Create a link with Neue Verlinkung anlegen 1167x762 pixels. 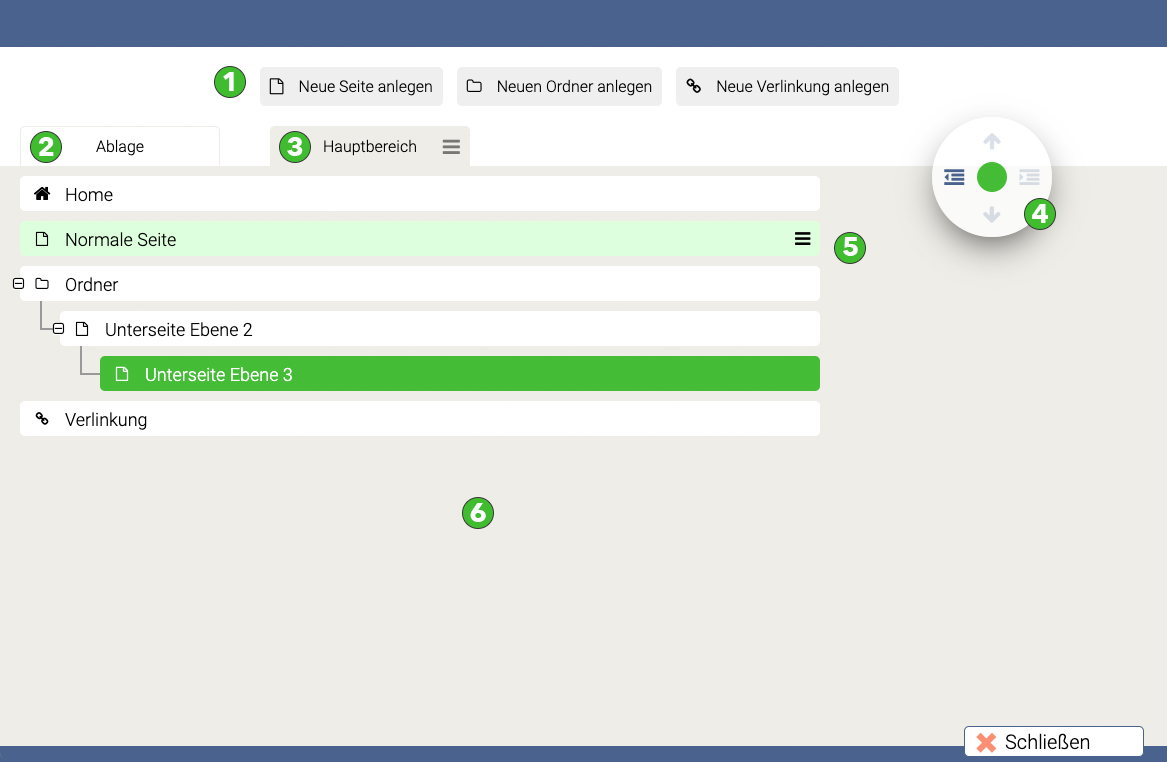click(787, 87)
